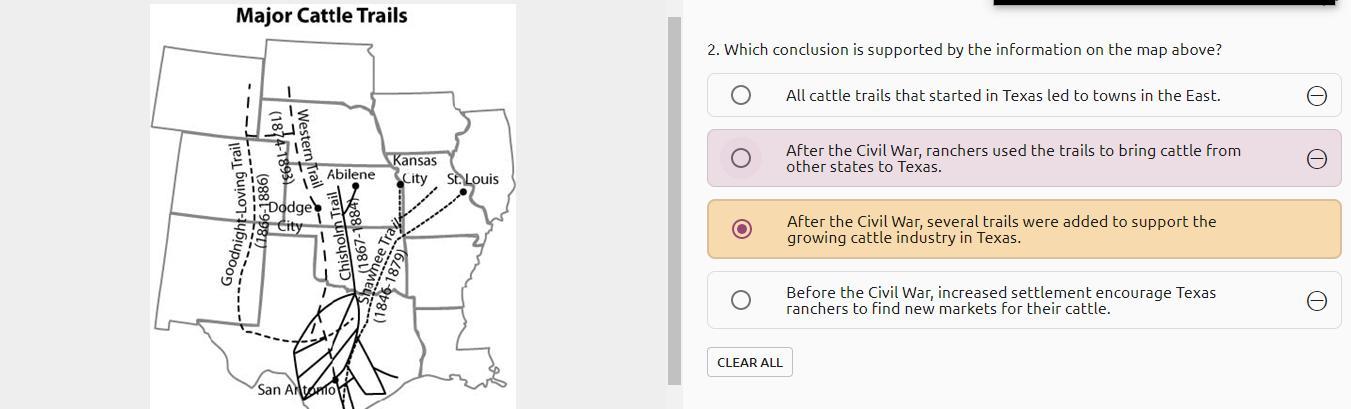Click the Abilene label on the map
Viewport: 1351px width, 409px height.
point(351,174)
